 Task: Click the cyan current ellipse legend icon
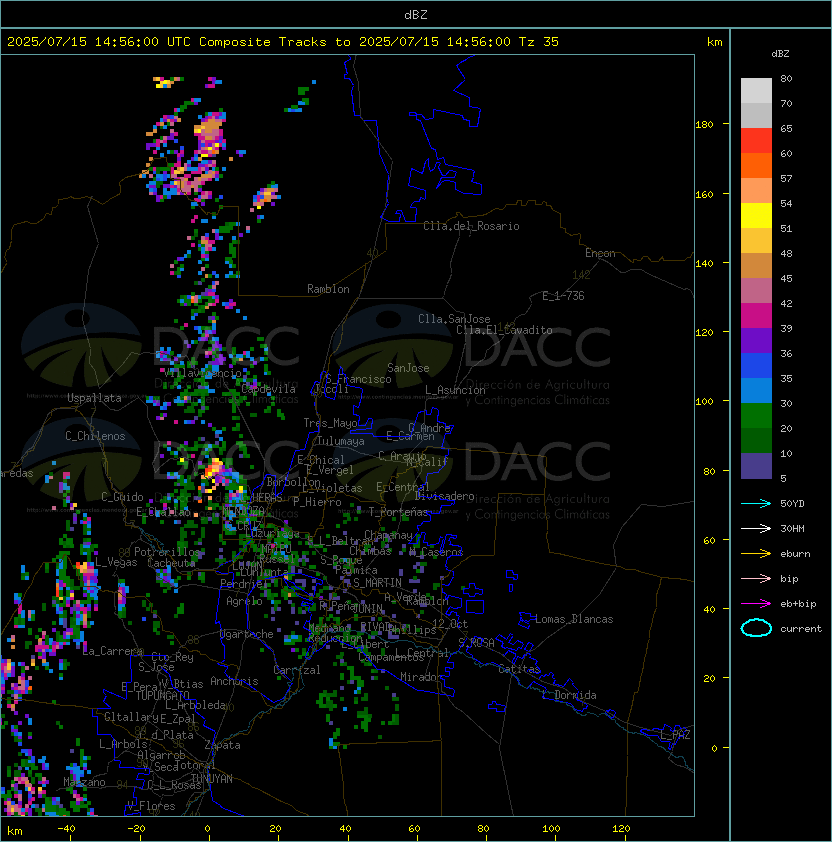click(756, 628)
